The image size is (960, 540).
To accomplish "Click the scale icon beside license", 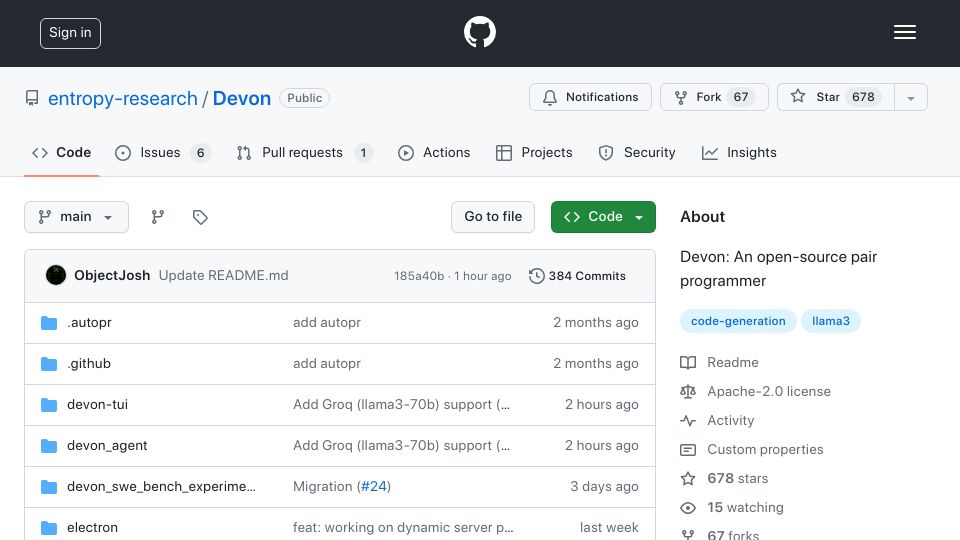I will pos(688,392).
